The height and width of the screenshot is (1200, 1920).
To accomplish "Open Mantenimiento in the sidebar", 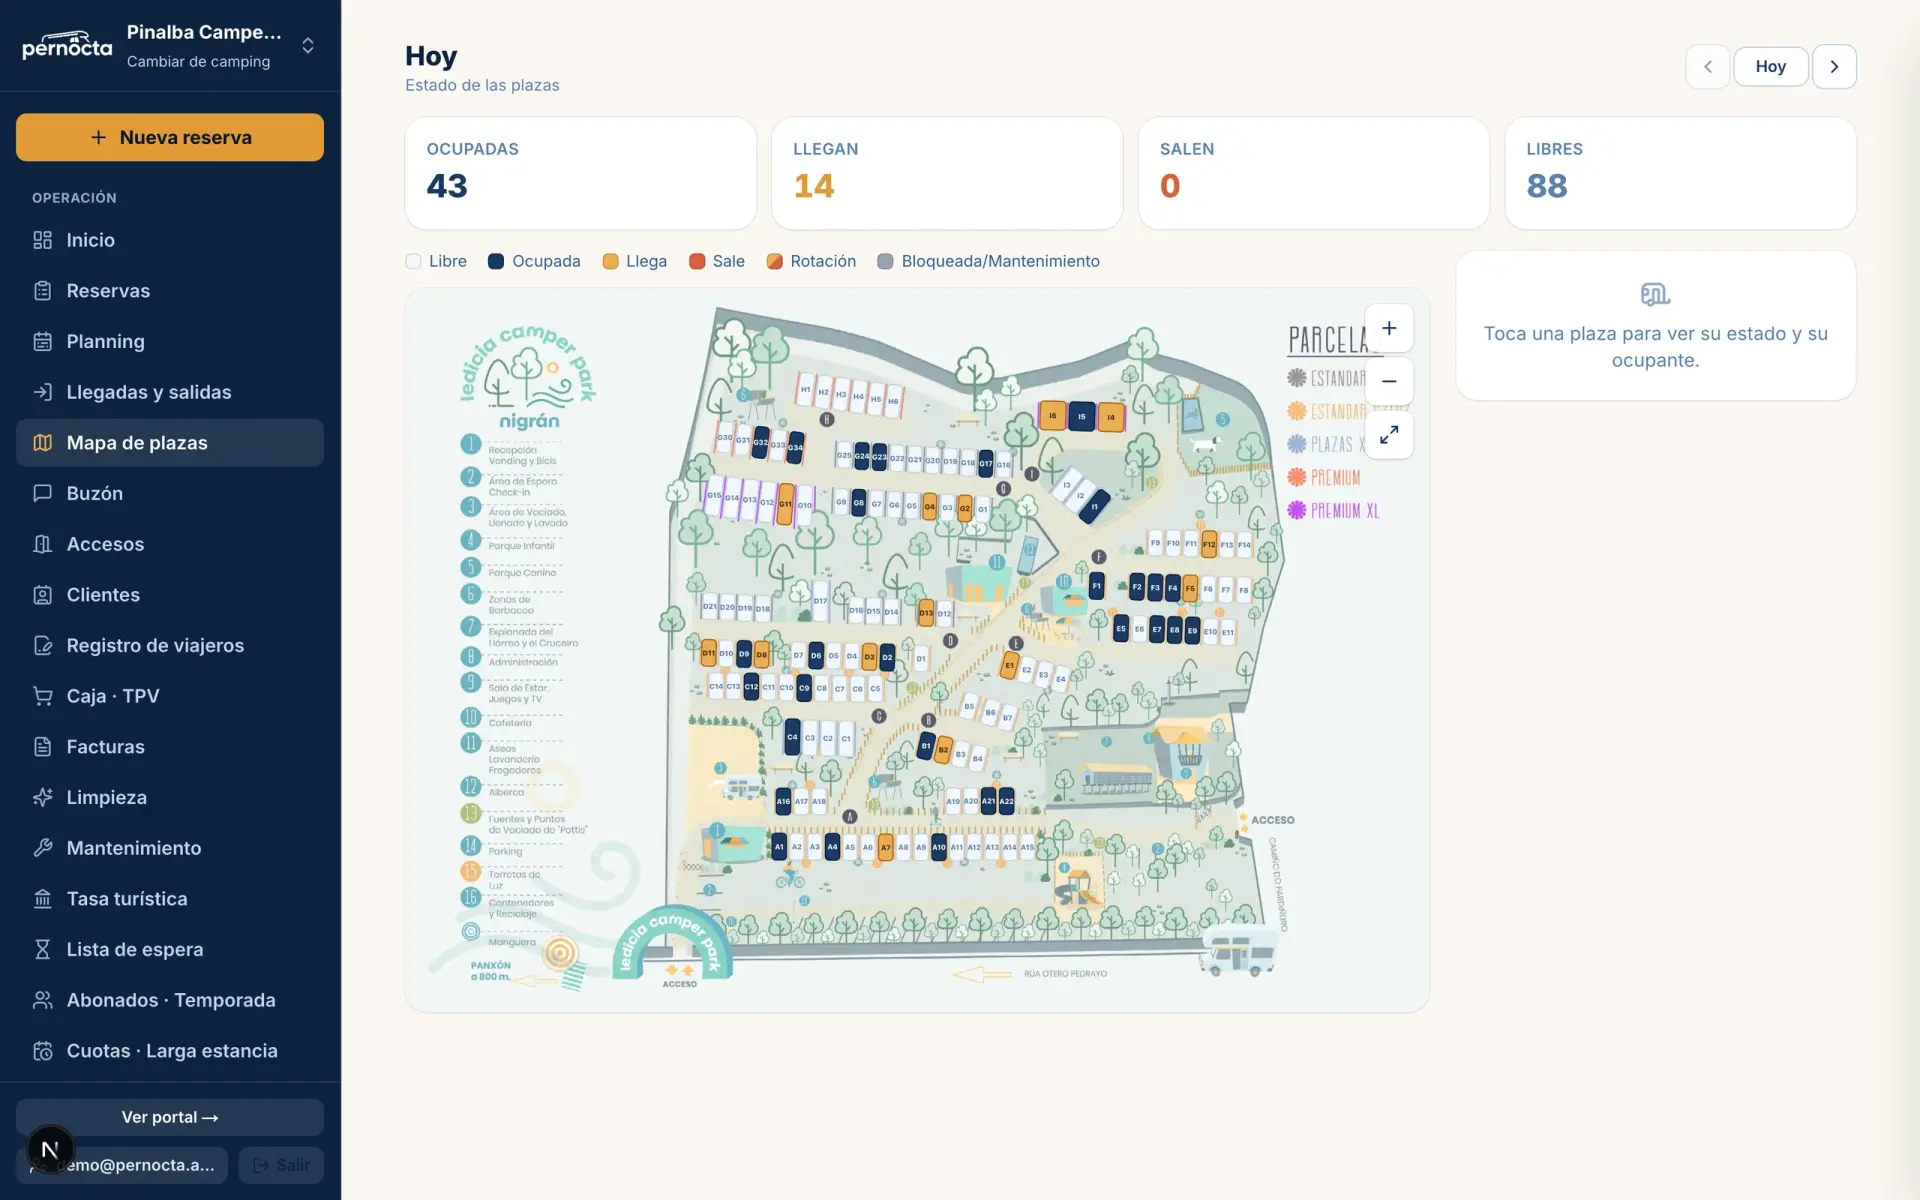I will [x=170, y=848].
